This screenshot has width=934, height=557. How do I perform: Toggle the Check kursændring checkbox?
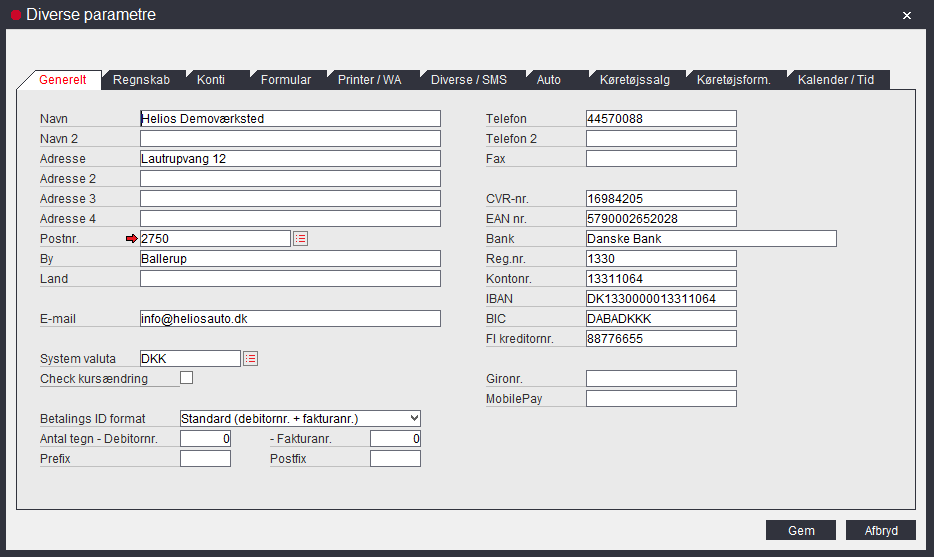pos(186,378)
